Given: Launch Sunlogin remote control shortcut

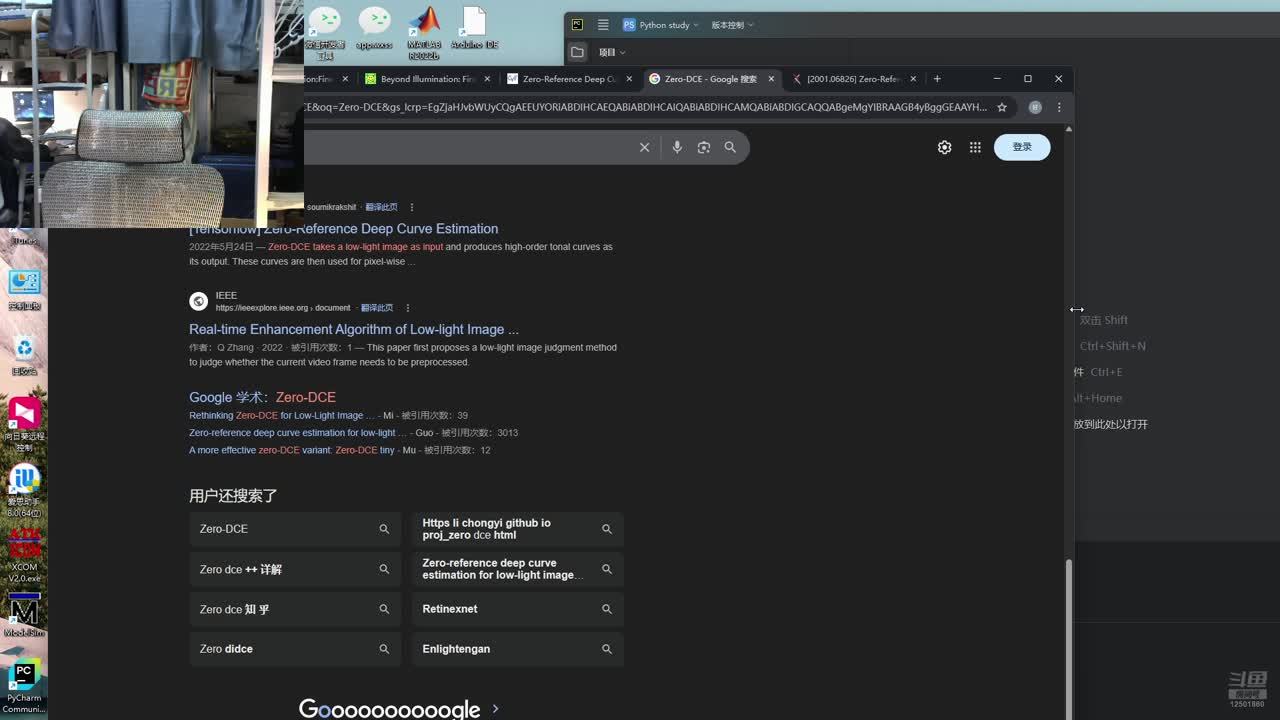Looking at the screenshot, I should point(24,425).
